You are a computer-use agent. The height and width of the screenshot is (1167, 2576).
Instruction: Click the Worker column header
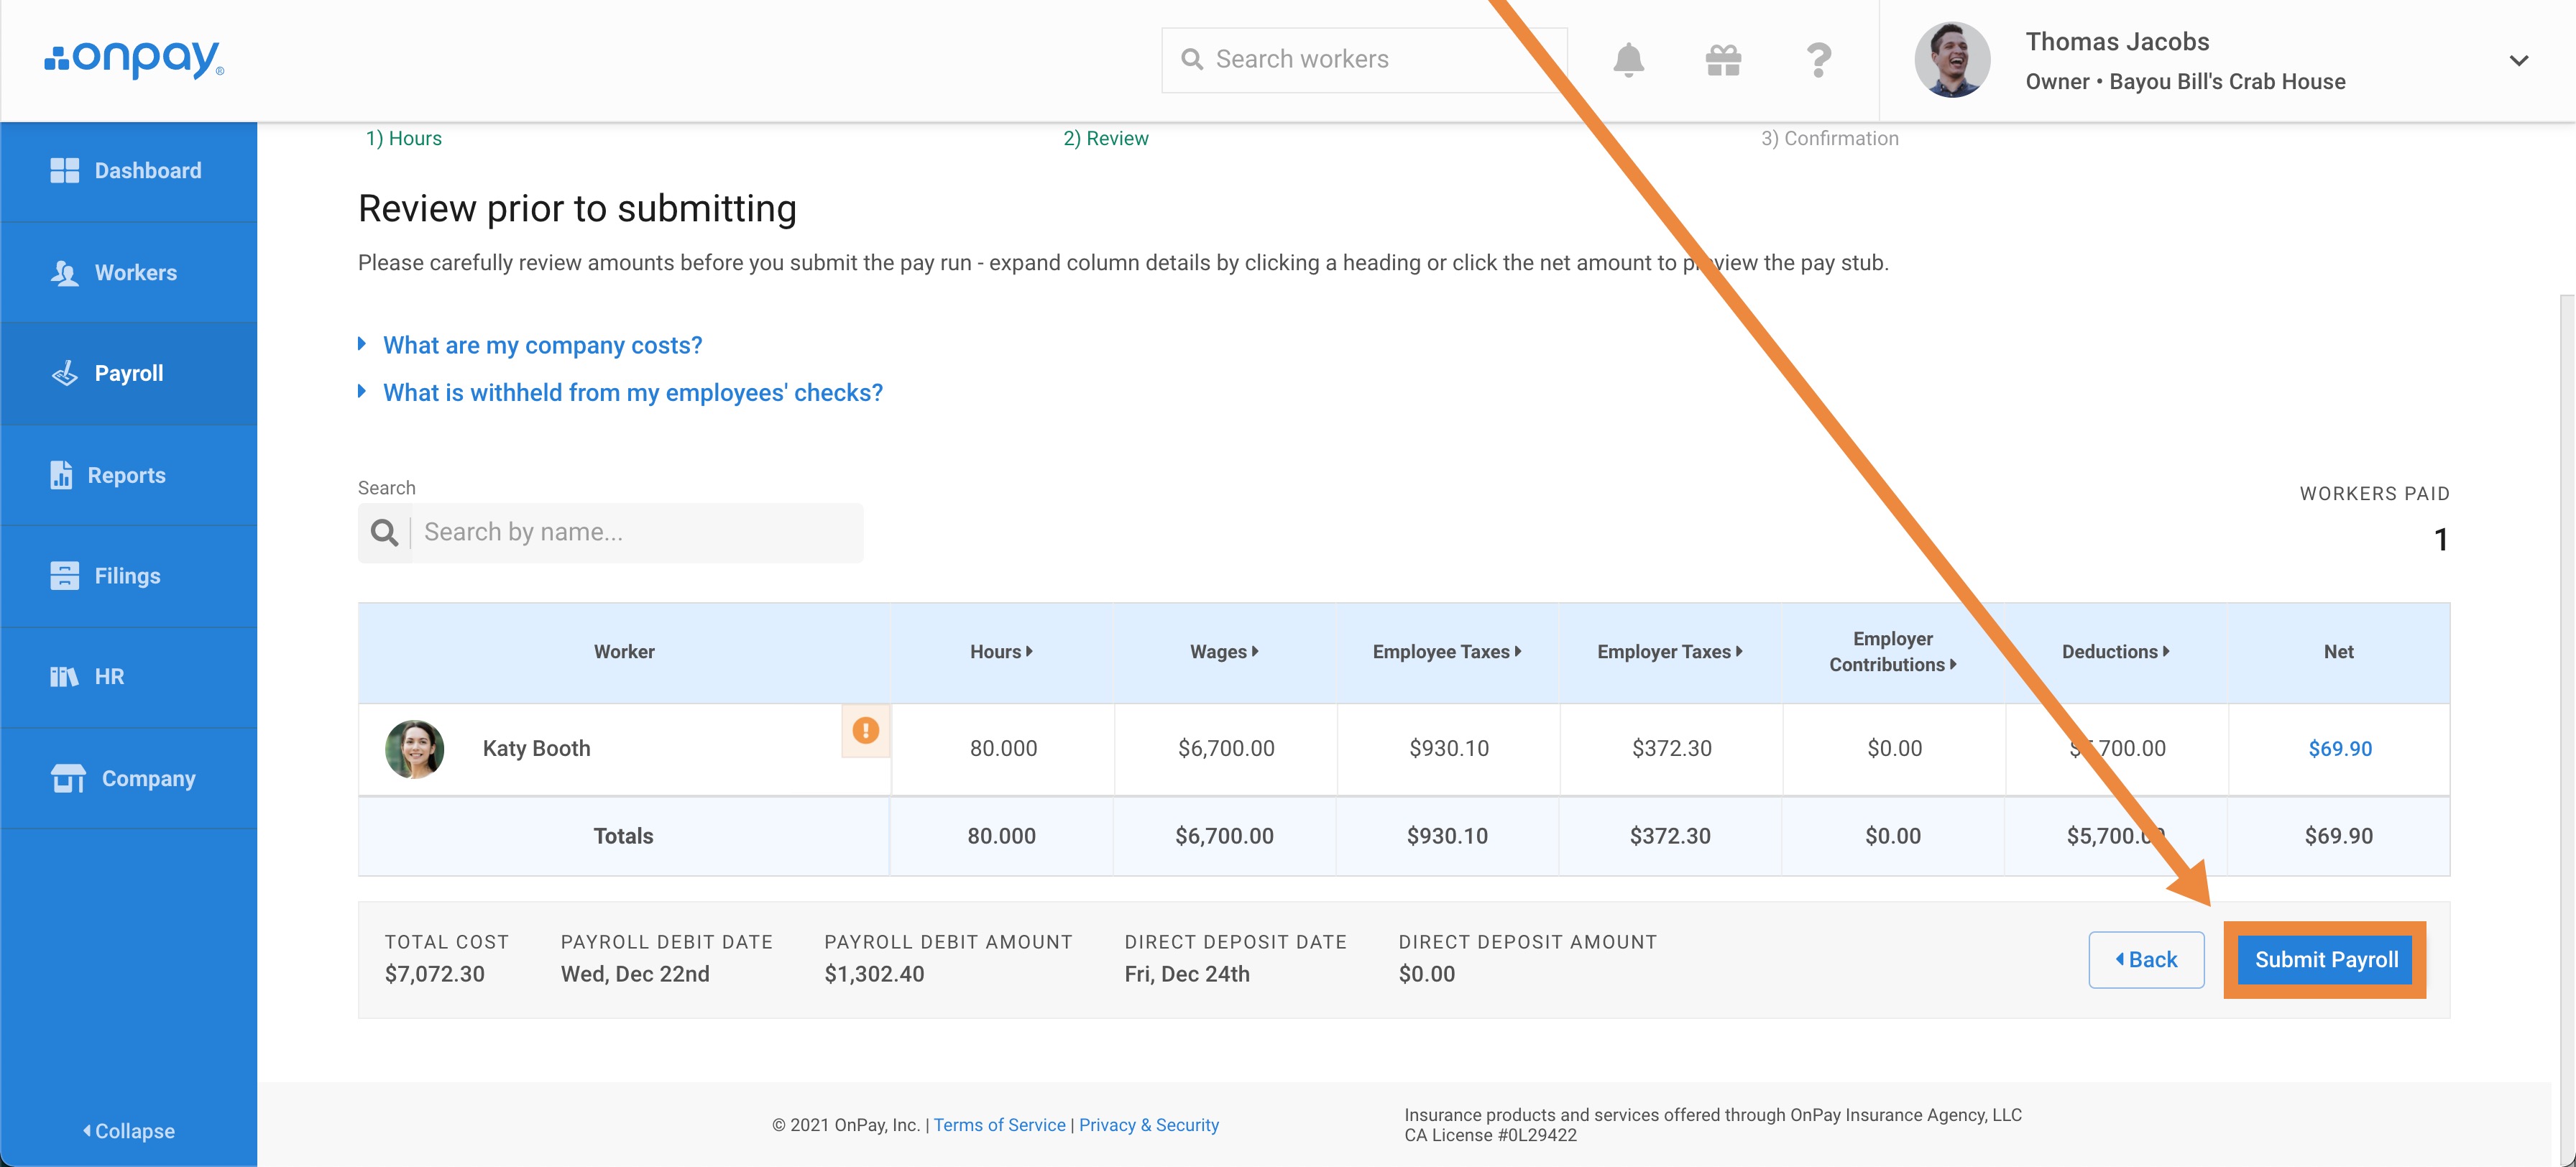pyautogui.click(x=624, y=652)
